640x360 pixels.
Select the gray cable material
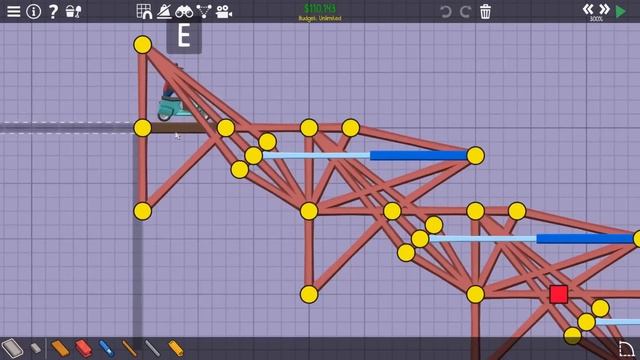pyautogui.click(x=152, y=349)
